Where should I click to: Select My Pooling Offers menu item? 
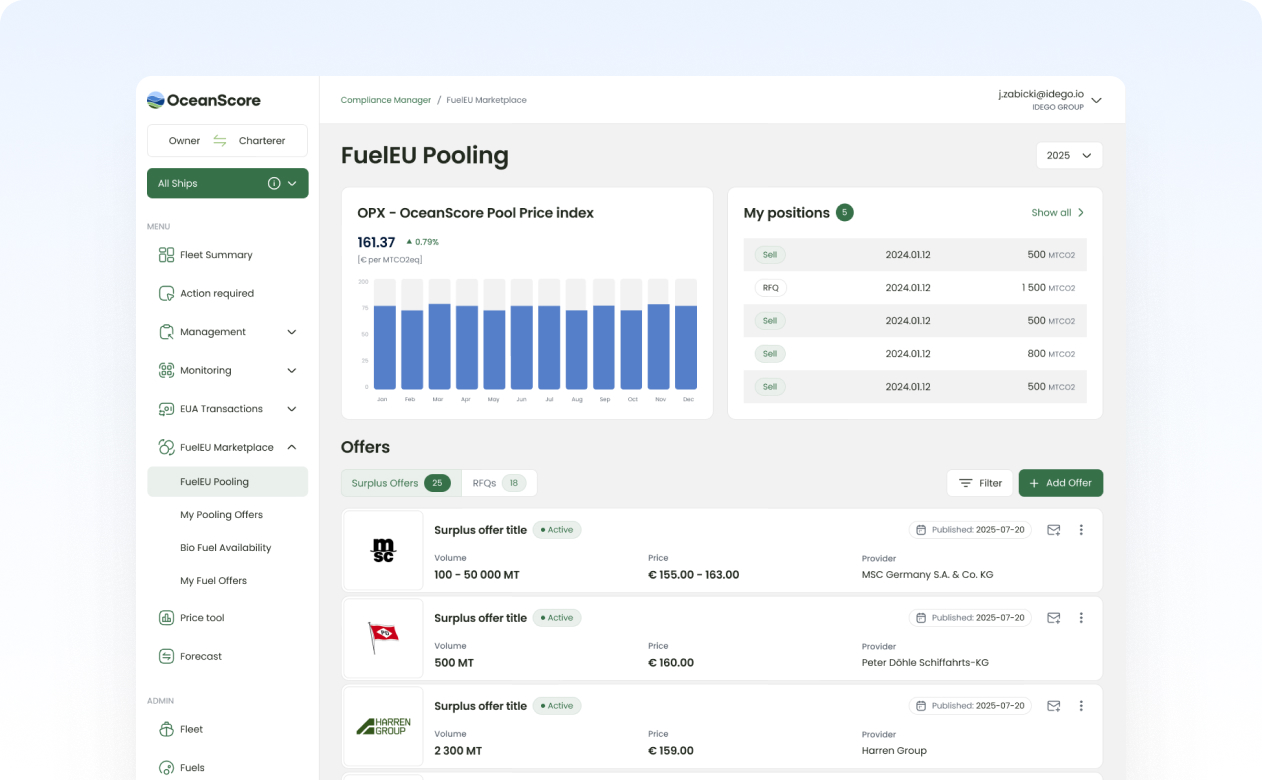coord(221,515)
